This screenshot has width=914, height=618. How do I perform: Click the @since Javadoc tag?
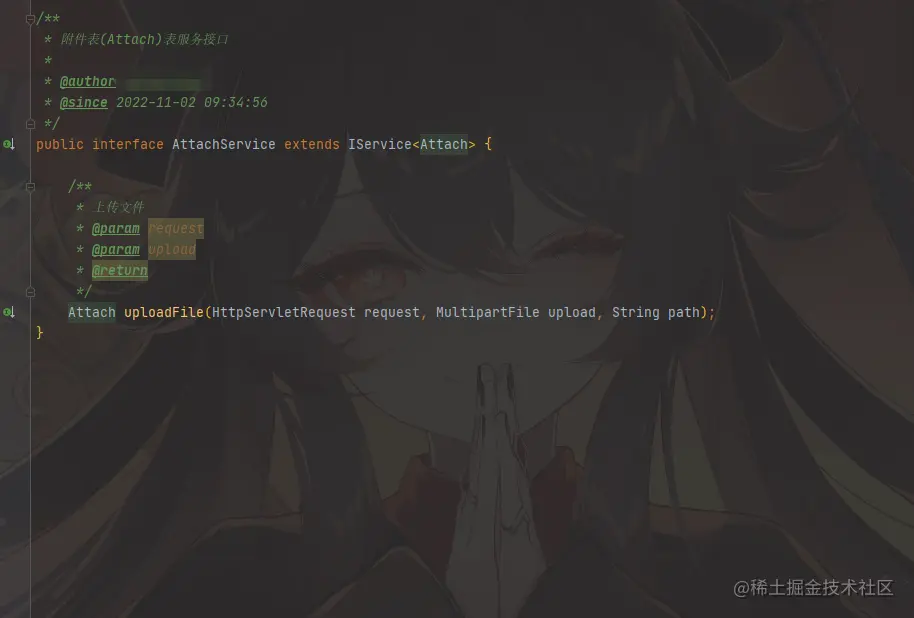(x=83, y=103)
